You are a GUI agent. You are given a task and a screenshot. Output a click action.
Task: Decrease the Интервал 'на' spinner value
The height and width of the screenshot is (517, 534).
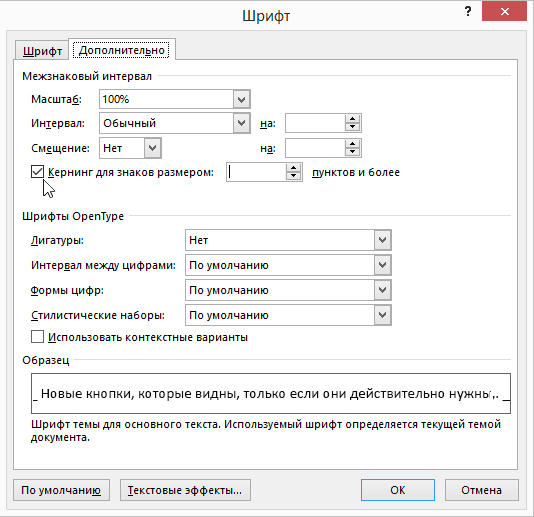352,127
